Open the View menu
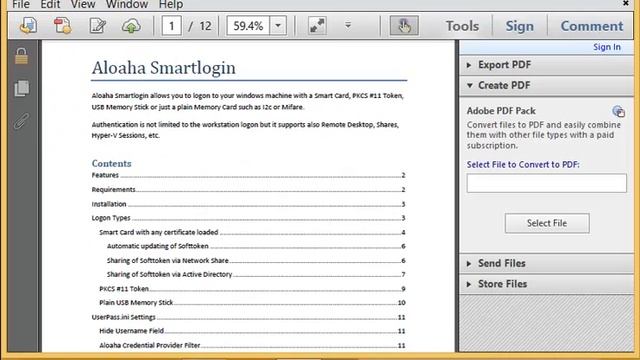The image size is (640, 360). tap(83, 4)
